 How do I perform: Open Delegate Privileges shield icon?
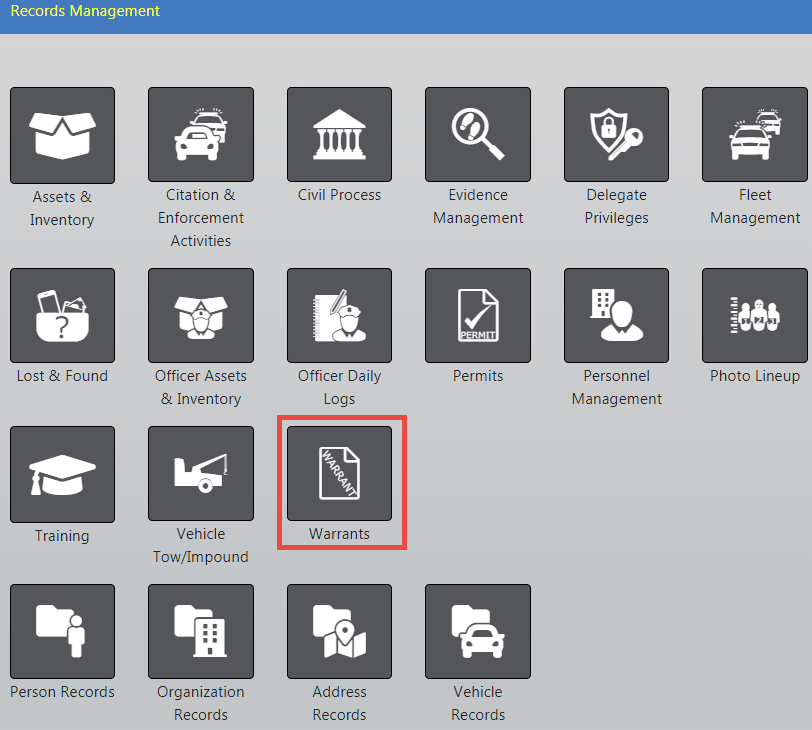[x=616, y=135]
